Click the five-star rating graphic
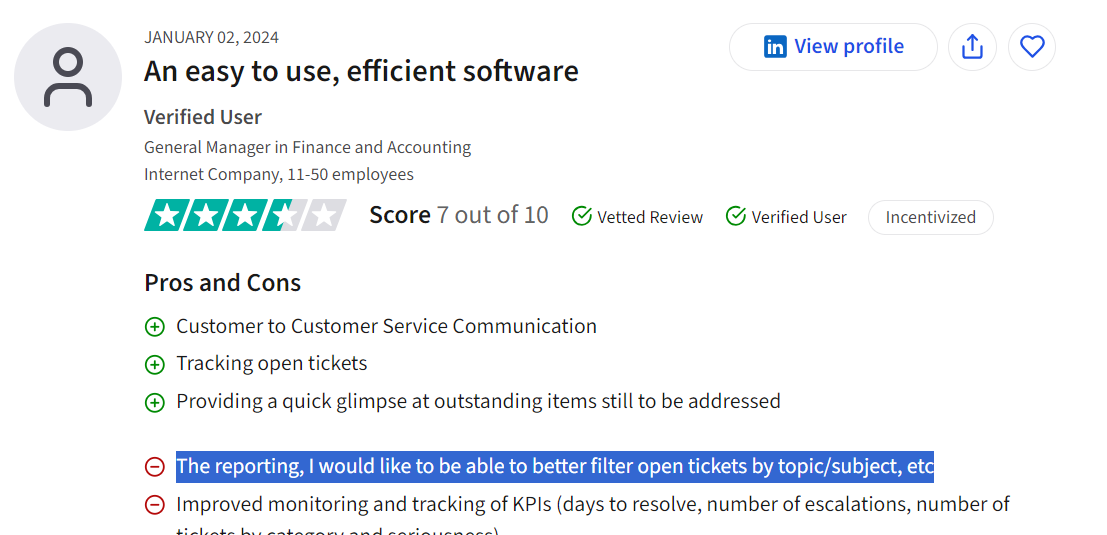Viewport: 1107px width, 535px height. pos(245,215)
